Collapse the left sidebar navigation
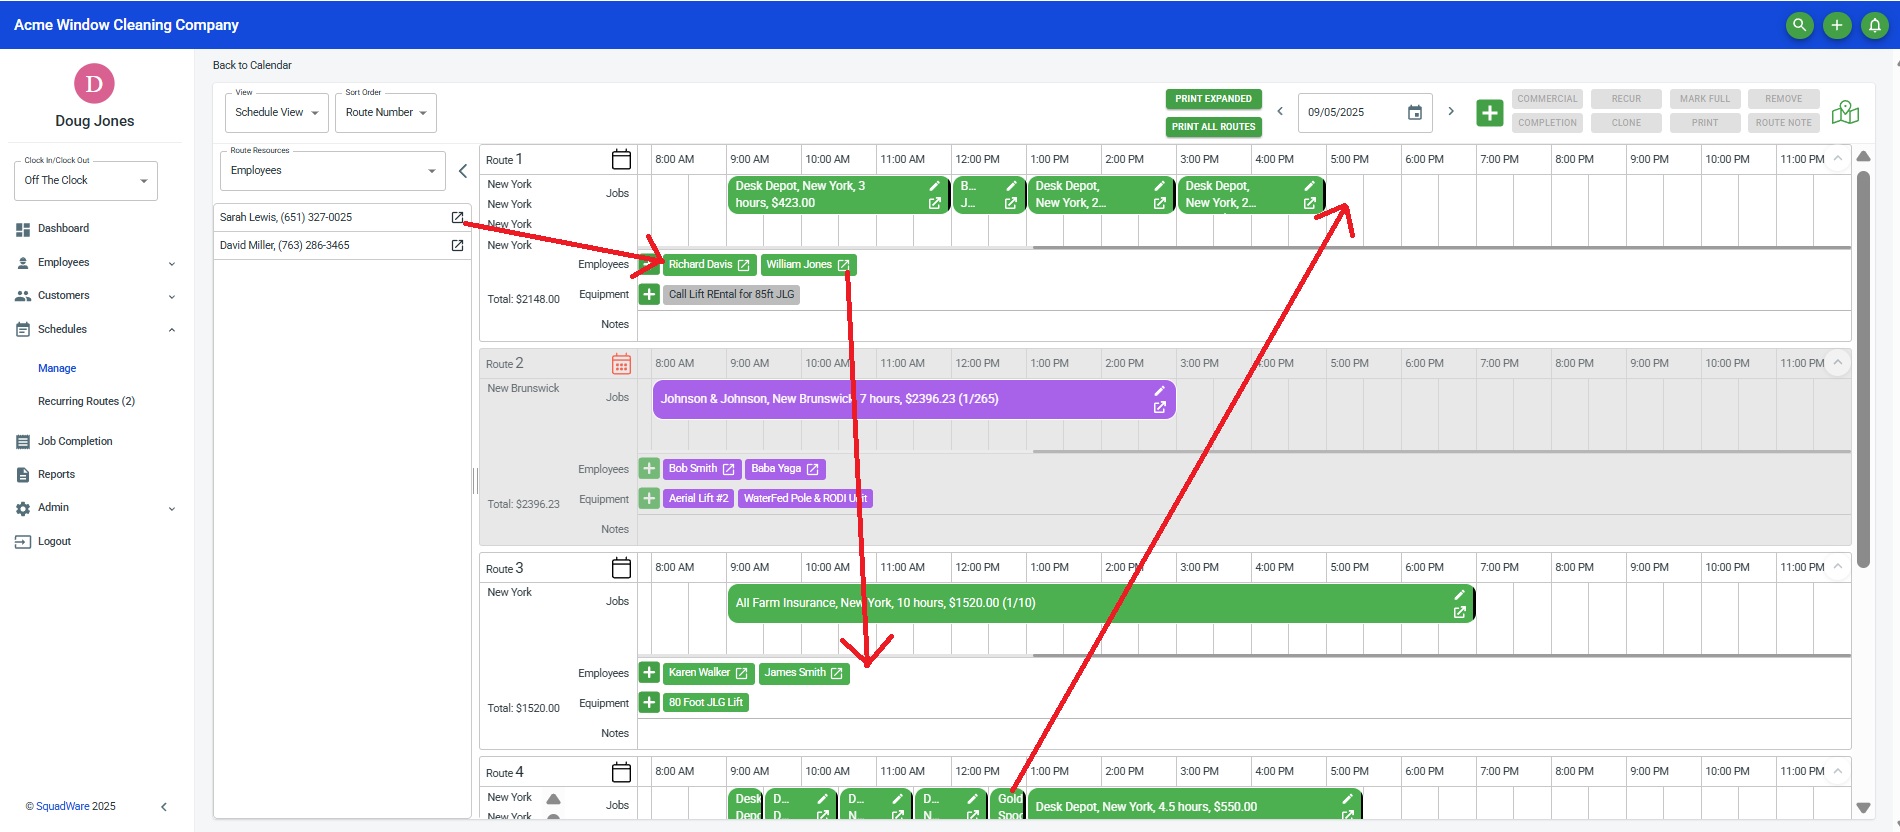 164,806
